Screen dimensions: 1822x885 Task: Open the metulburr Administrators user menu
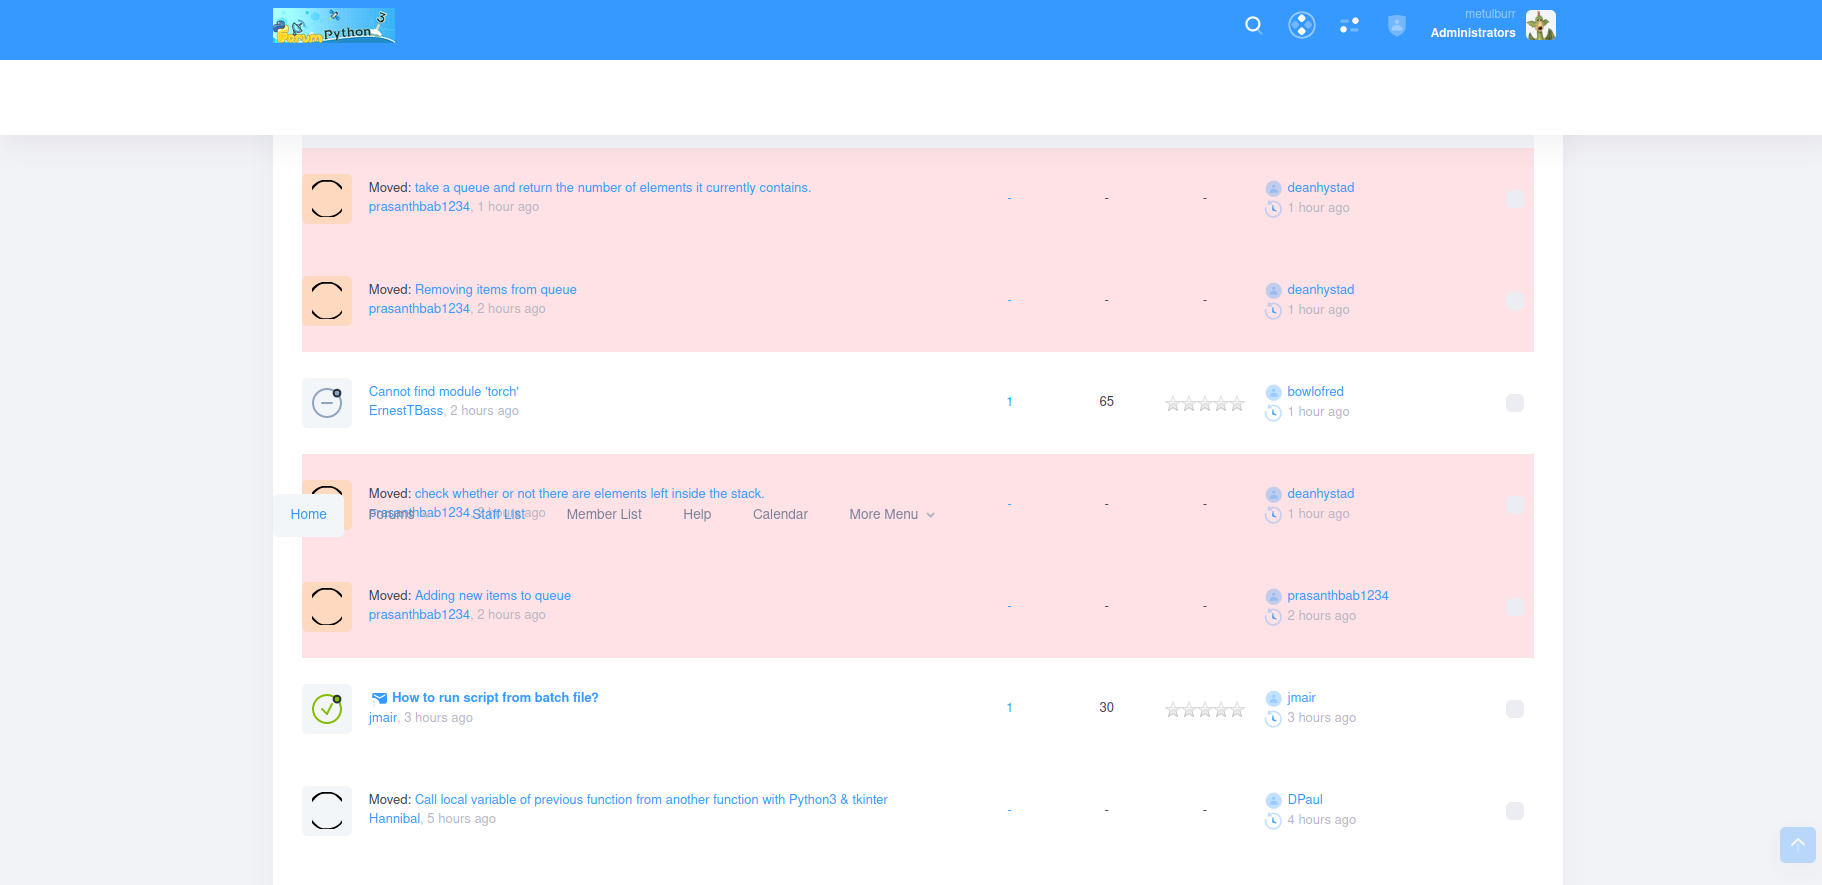tap(1472, 25)
